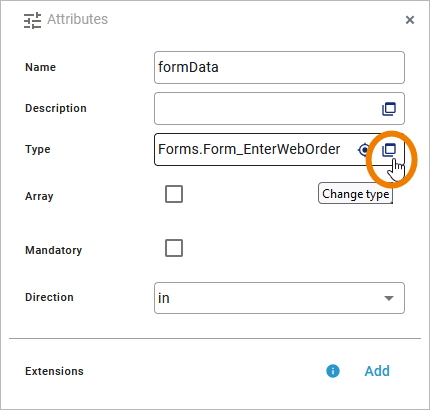Screen dimensions: 430x410
Task: Click the Type label text
Action: tap(38, 149)
